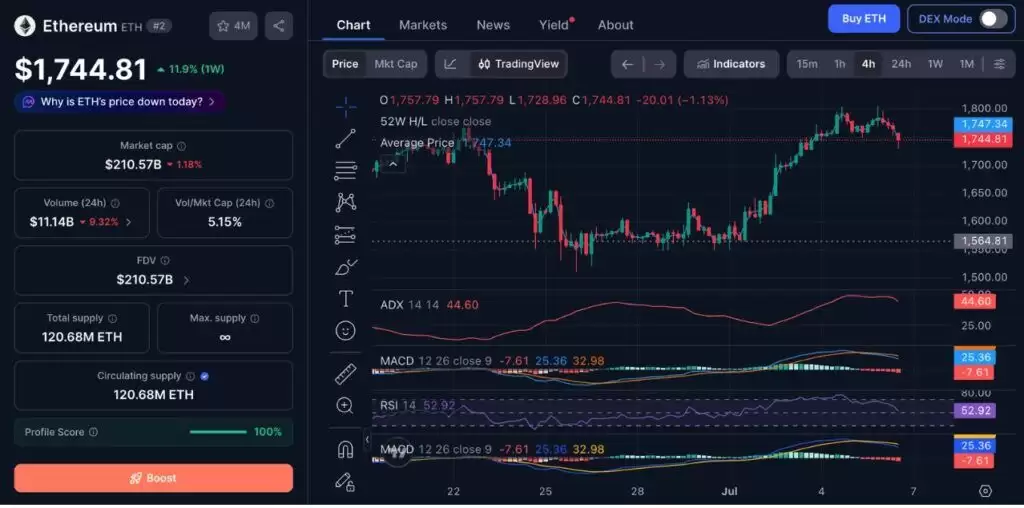The image size is (1024, 508).
Task: Select the Text tool
Action: click(x=345, y=299)
